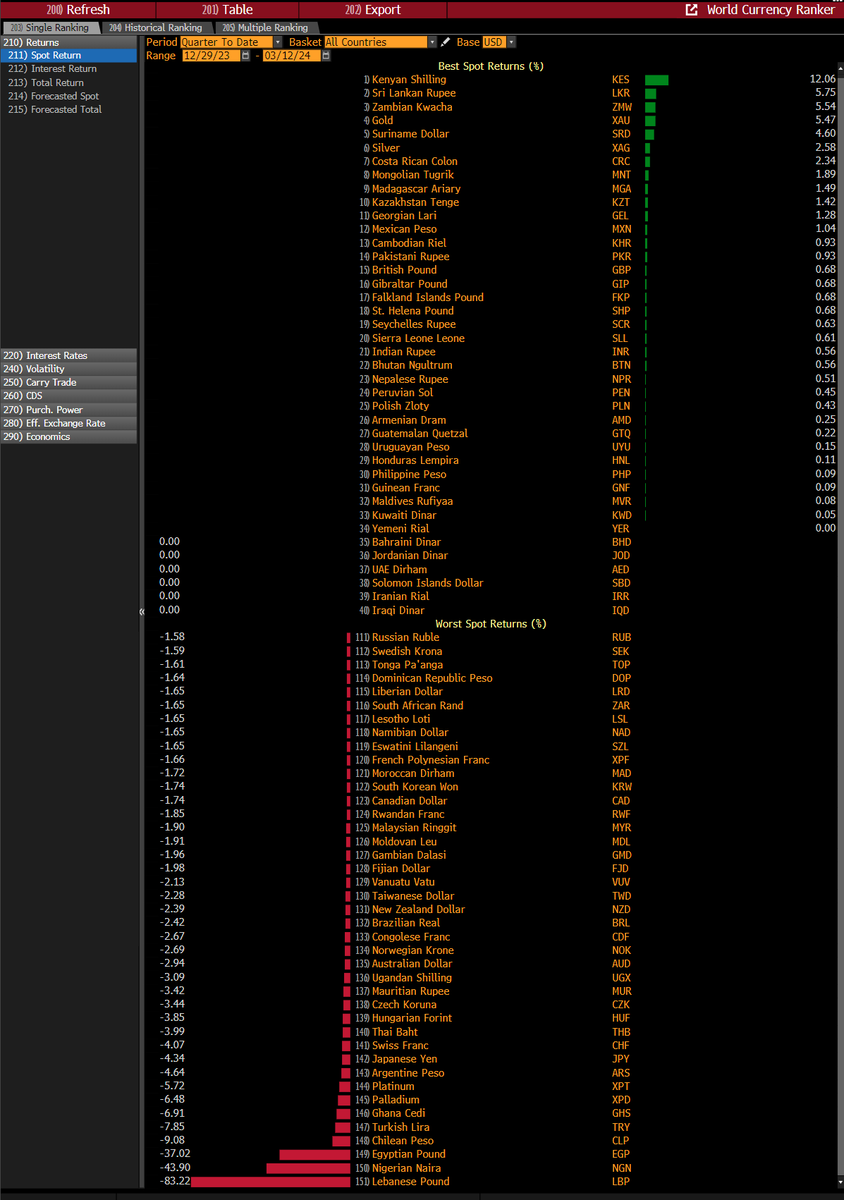Click the Zambian Kwacha entry
844x1200 pixels.
pos(412,107)
